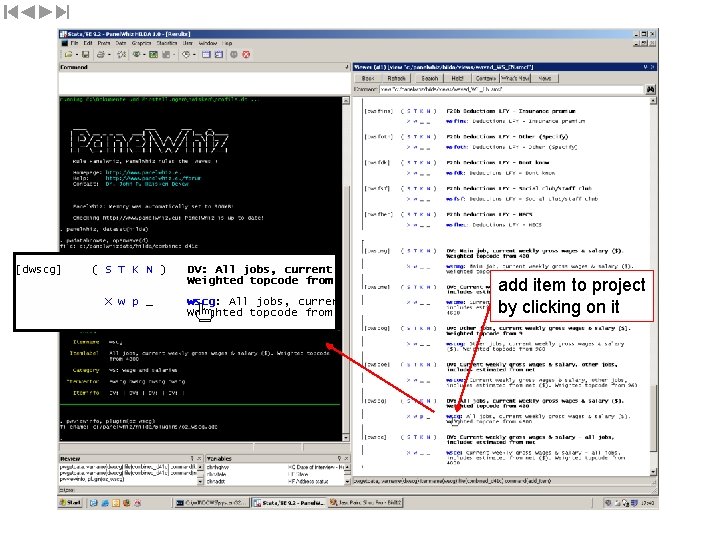The height and width of the screenshot is (540, 720).
Task: Open the User menu
Action: pos(188,43)
